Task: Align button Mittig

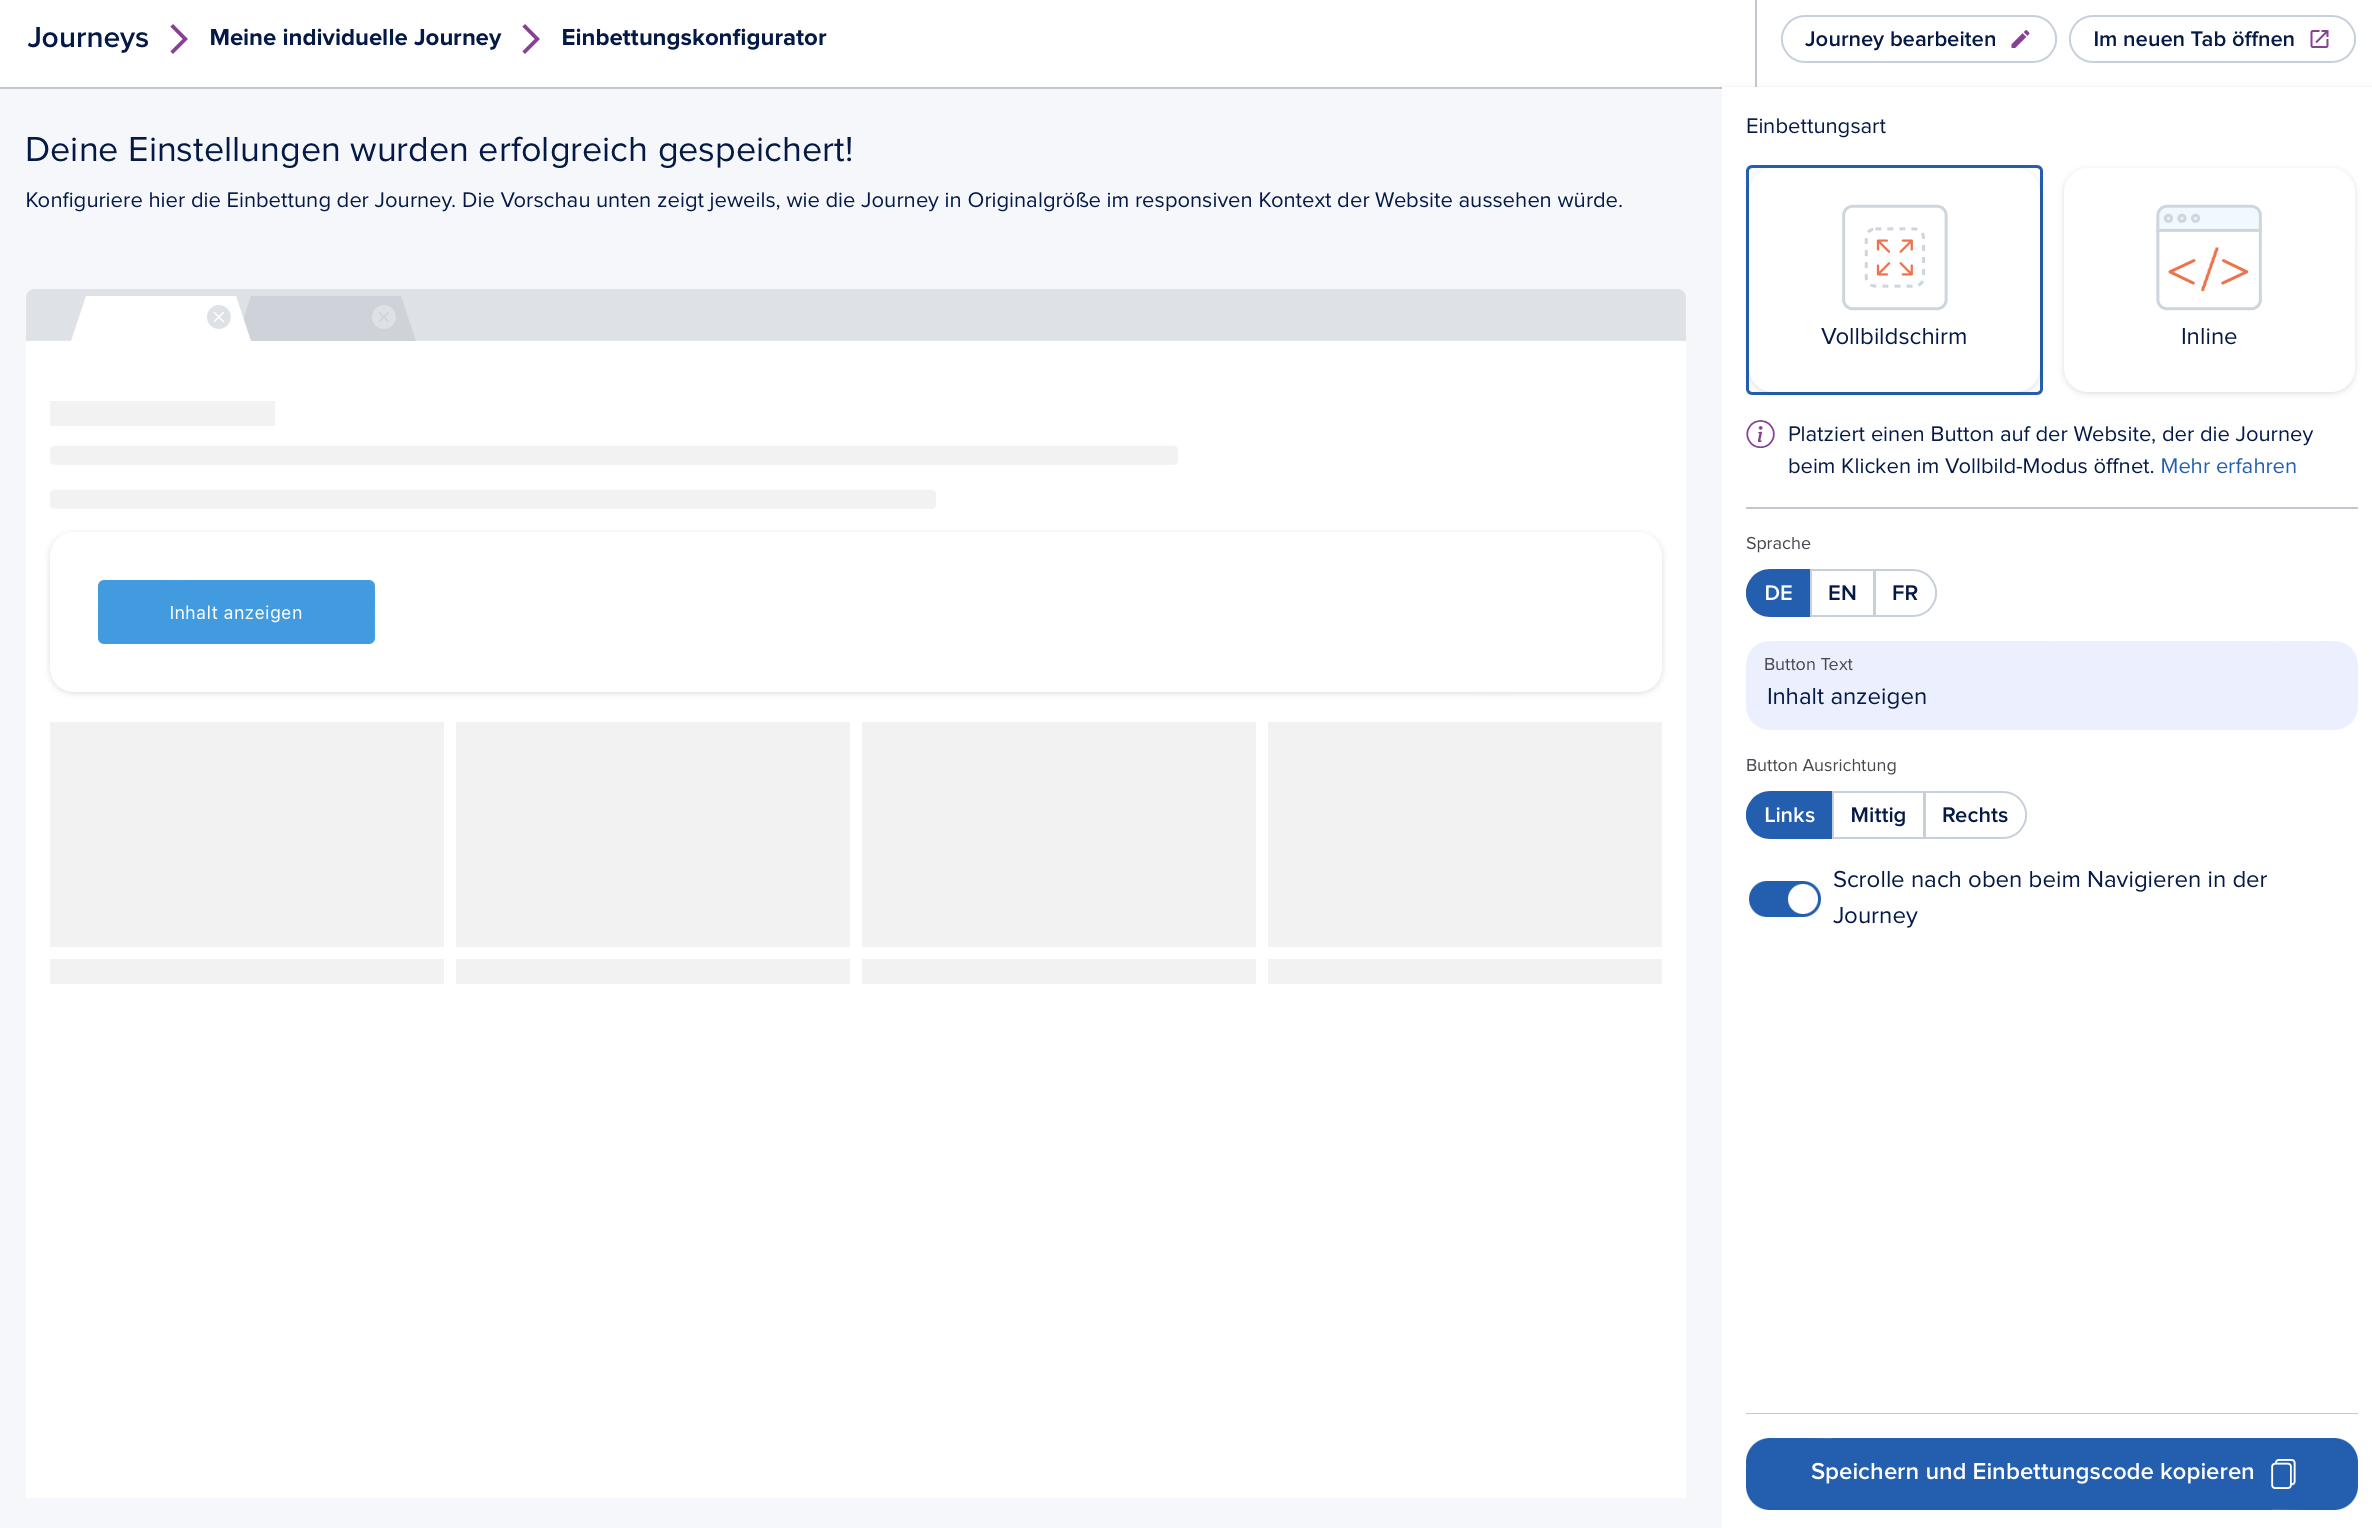Action: [x=1878, y=815]
